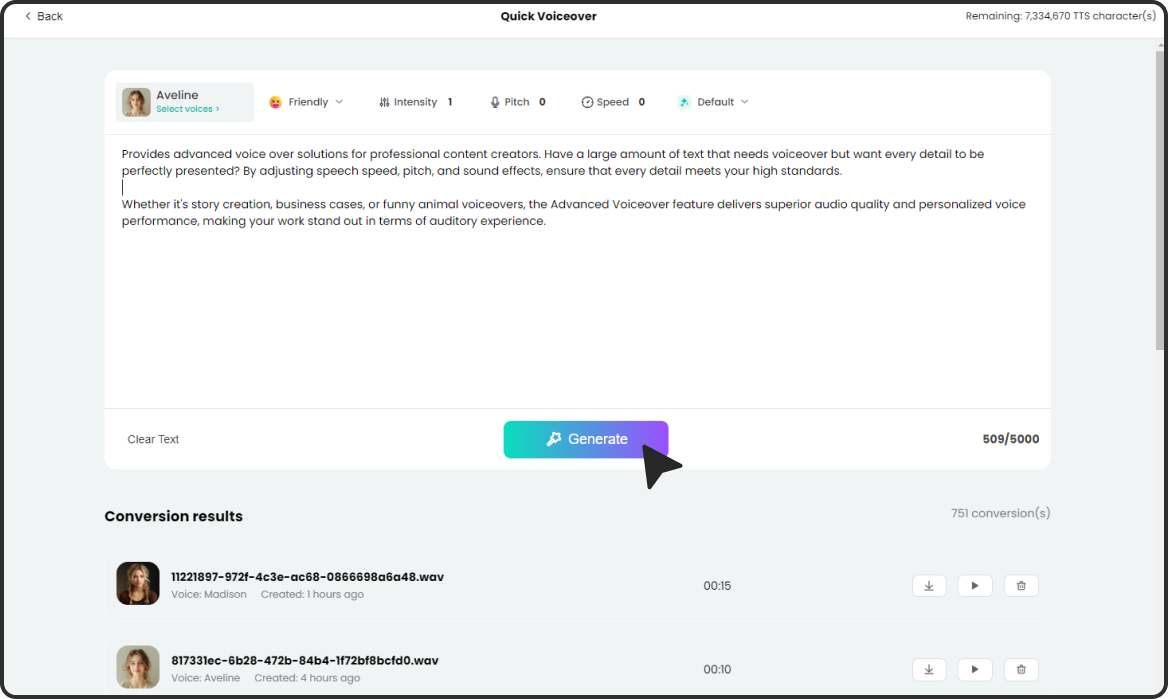Image resolution: width=1168 pixels, height=699 pixels.
Task: Click the vertical scrollbar on the right
Action: [x=1160, y=200]
